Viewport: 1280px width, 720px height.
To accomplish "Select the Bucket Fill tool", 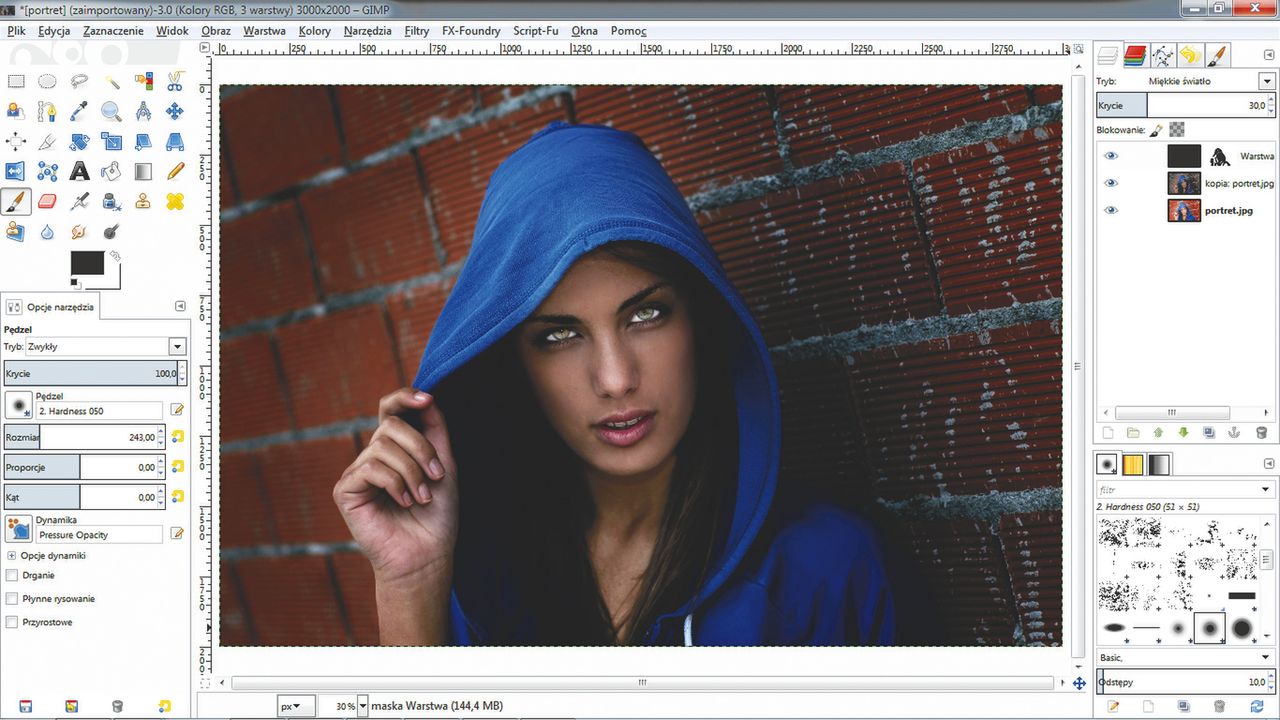I will (x=111, y=172).
